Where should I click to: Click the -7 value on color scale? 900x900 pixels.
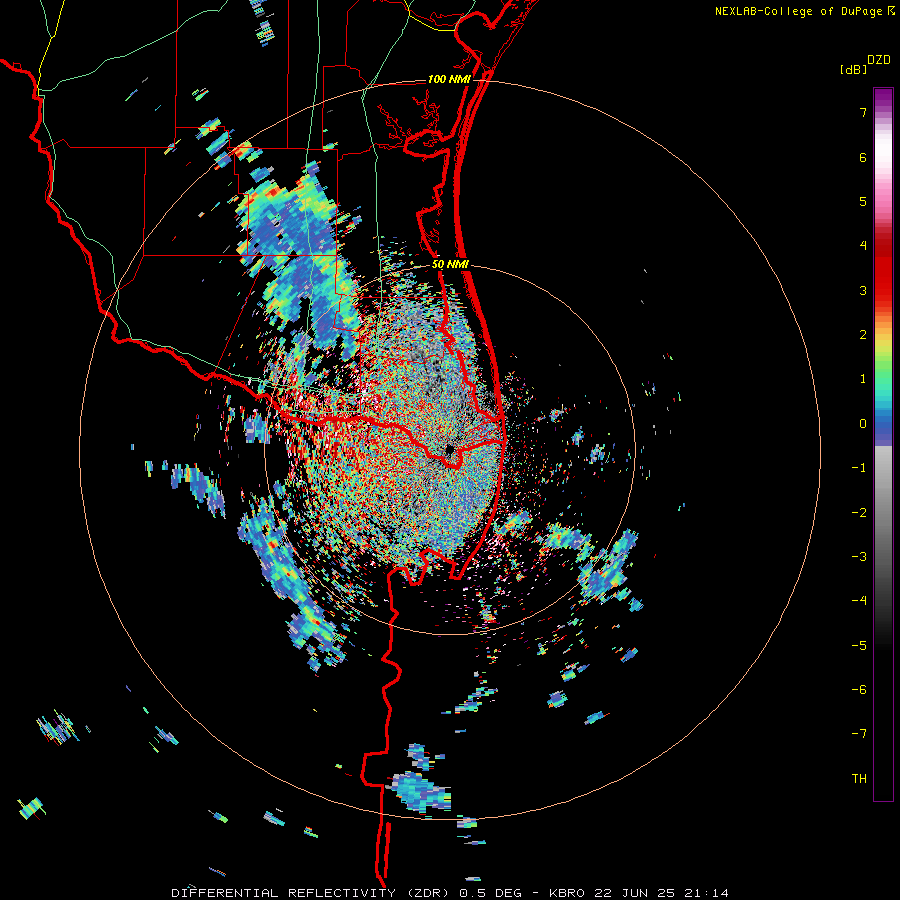859,734
